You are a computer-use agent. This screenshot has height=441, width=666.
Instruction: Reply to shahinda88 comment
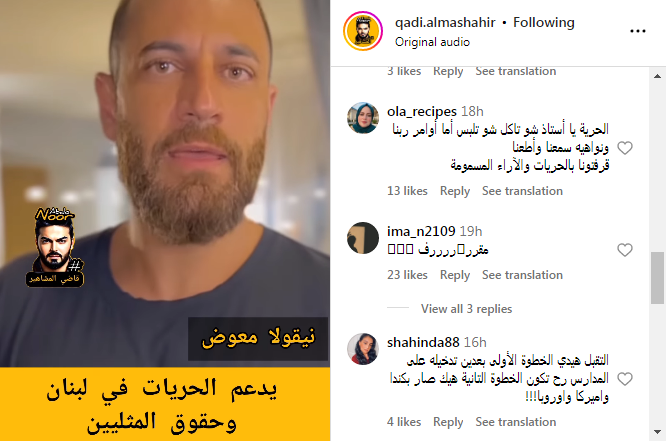pos(448,422)
